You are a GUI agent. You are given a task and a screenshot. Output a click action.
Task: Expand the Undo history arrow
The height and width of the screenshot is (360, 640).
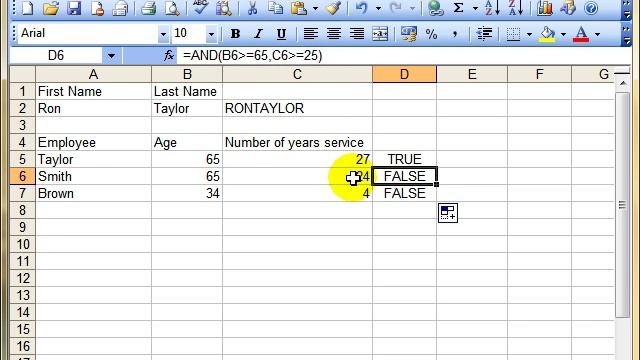[x=378, y=8]
